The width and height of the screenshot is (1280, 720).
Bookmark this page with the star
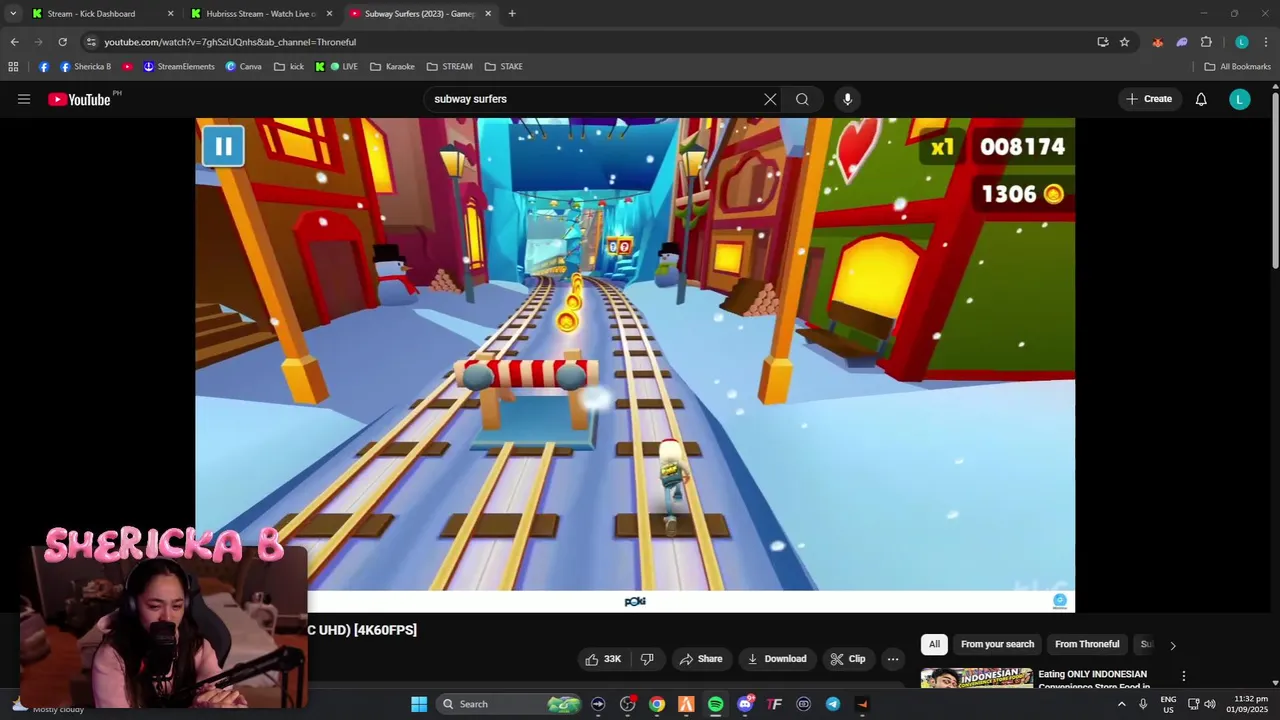coord(1124,42)
